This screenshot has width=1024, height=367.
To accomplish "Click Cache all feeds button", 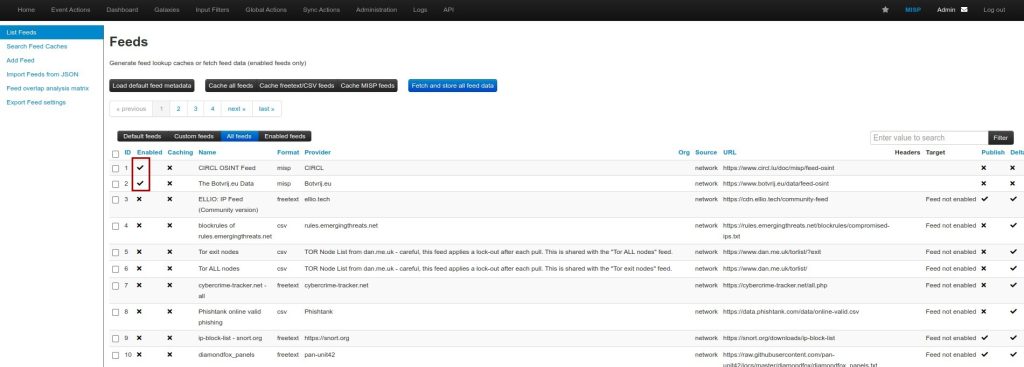I will [231, 86].
